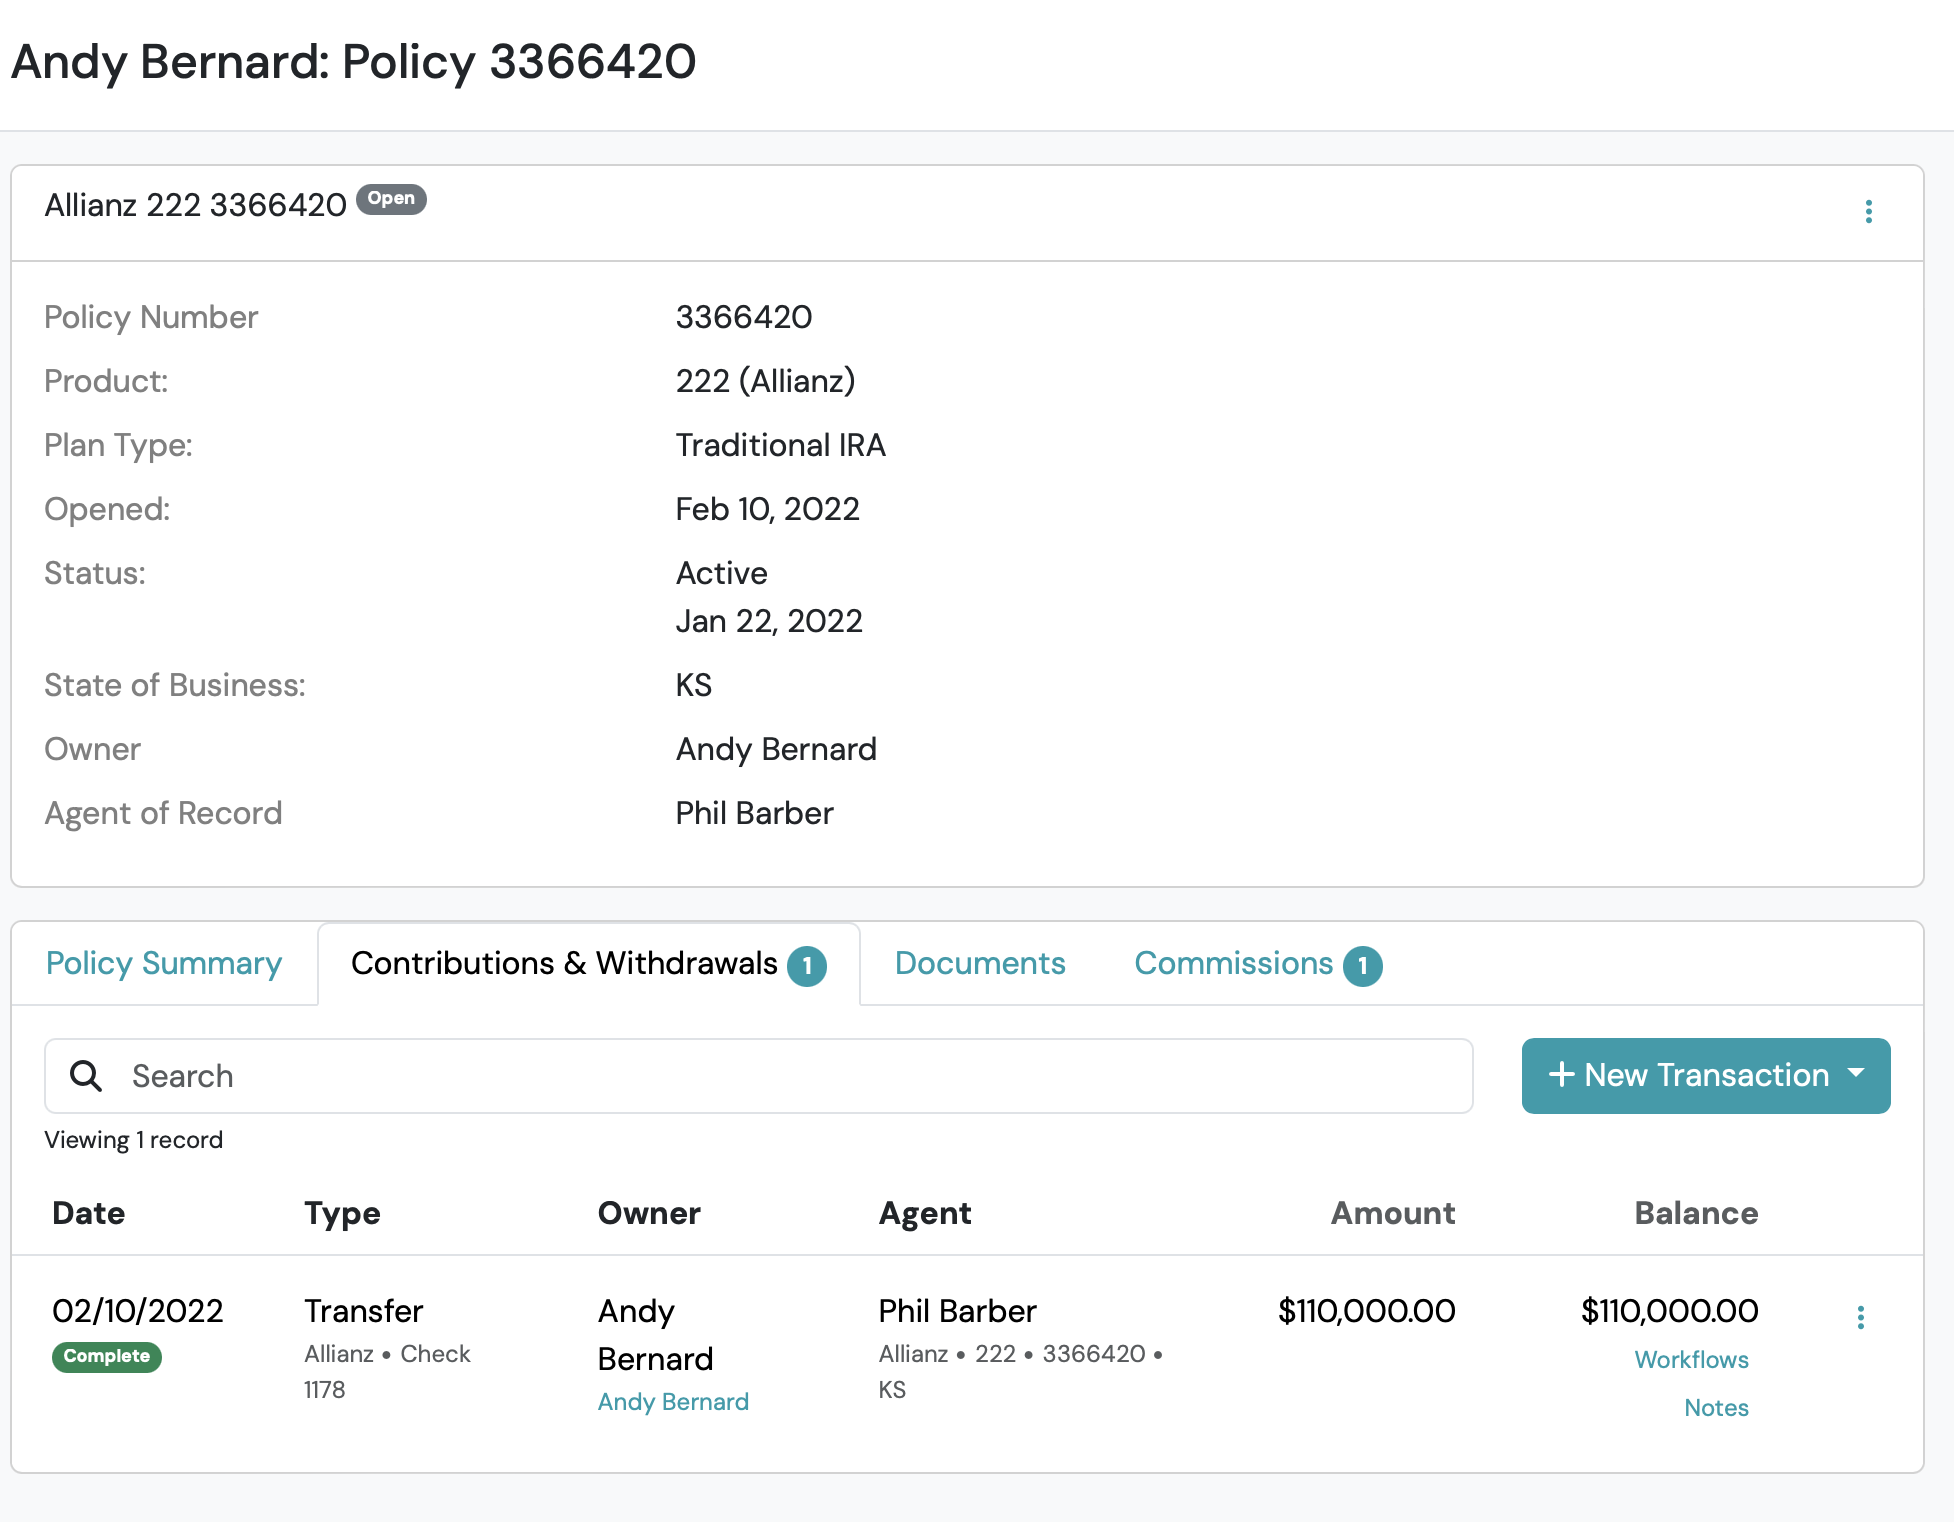Viewport: 1954px width, 1522px height.
Task: Sort by the Date column header
Action: point(89,1213)
